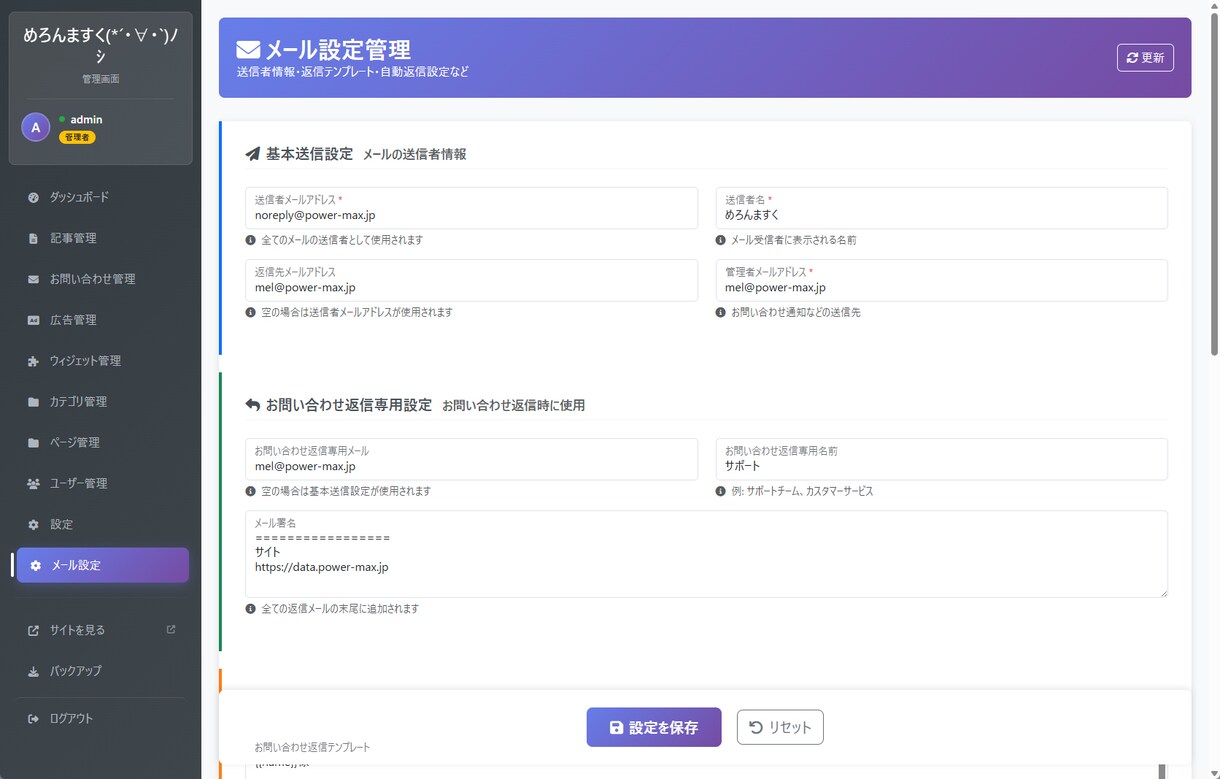Click info icon beside メール受信者に表示される名前
This screenshot has height=779, width=1220.
(x=721, y=240)
